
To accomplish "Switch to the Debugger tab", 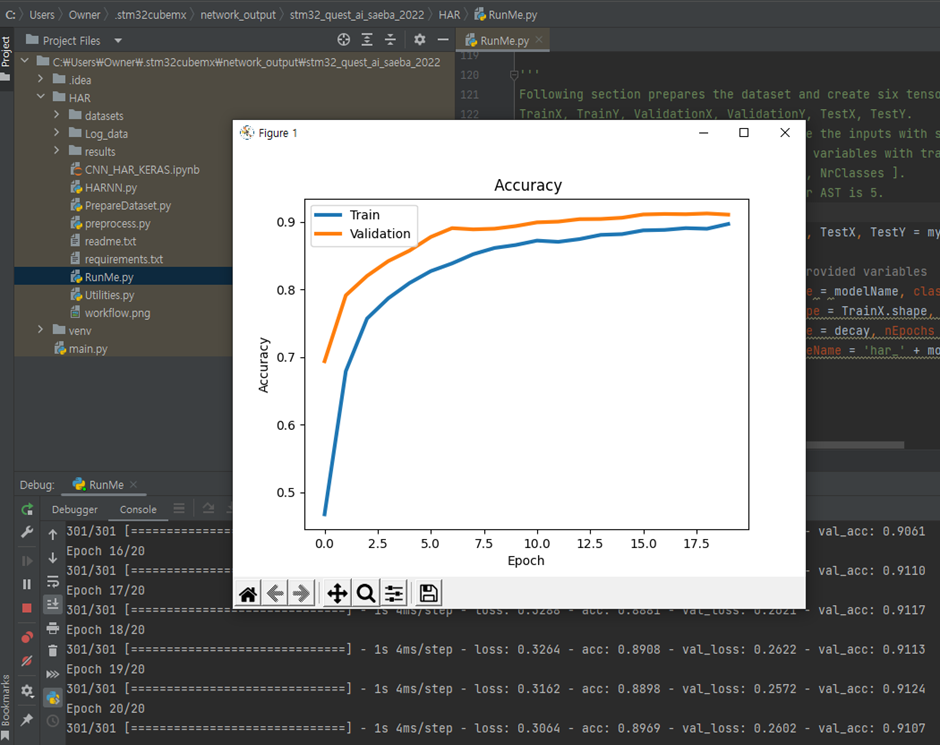I will [x=75, y=509].
